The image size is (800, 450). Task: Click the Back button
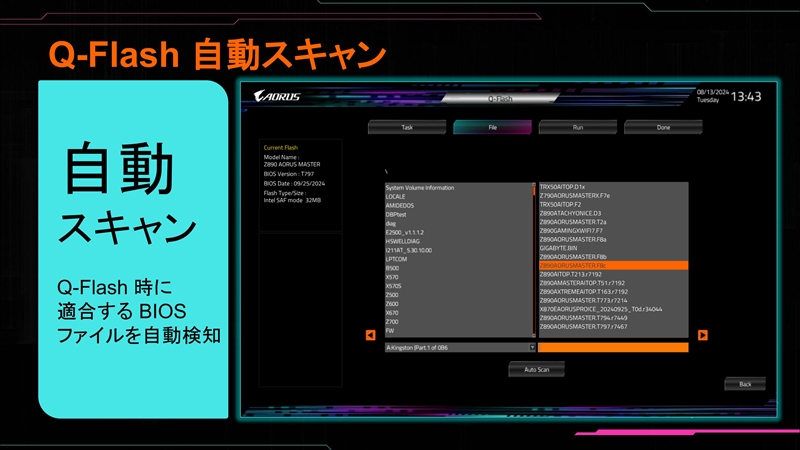pyautogui.click(x=745, y=384)
